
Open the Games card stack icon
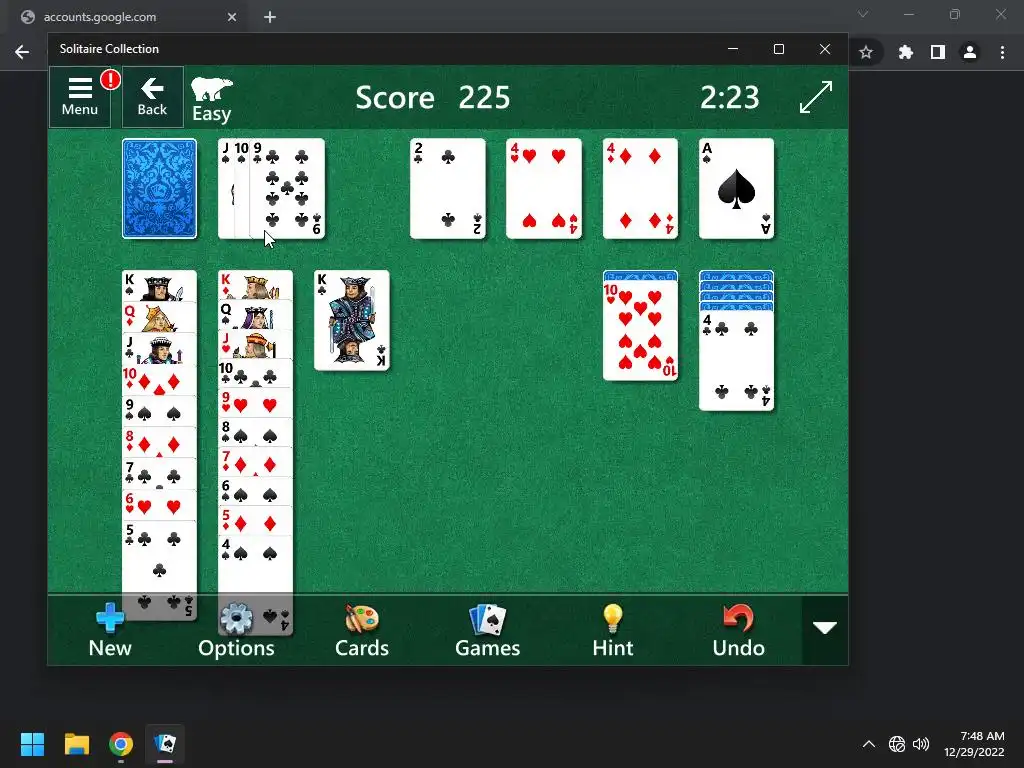tap(487, 630)
